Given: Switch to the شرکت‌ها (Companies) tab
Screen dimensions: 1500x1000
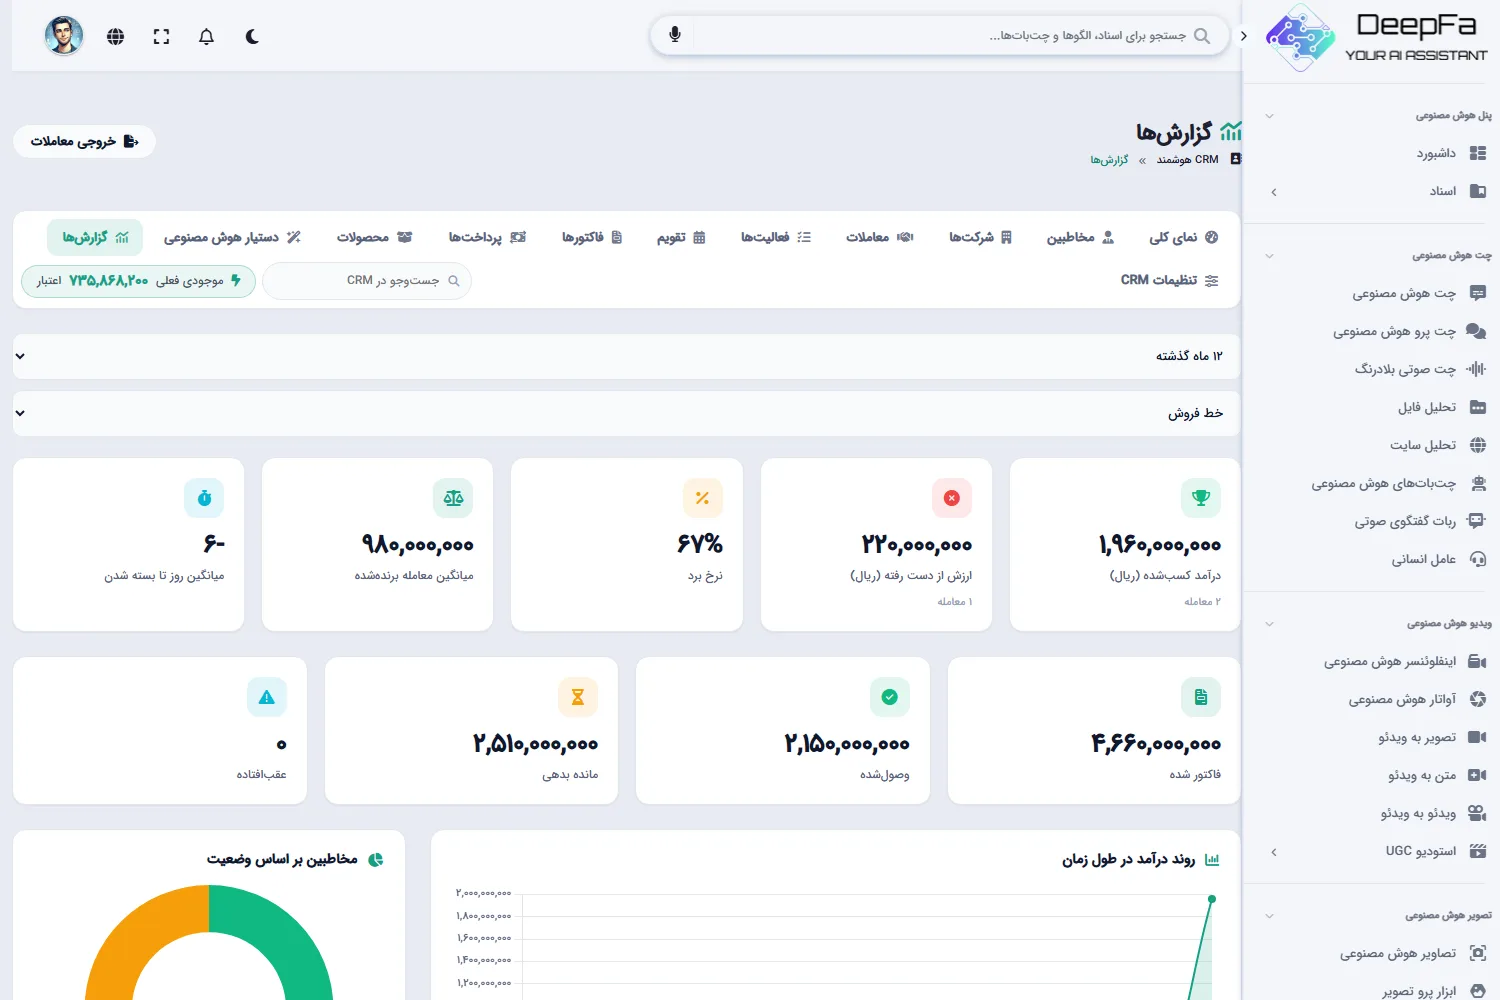Looking at the screenshot, I should (980, 237).
